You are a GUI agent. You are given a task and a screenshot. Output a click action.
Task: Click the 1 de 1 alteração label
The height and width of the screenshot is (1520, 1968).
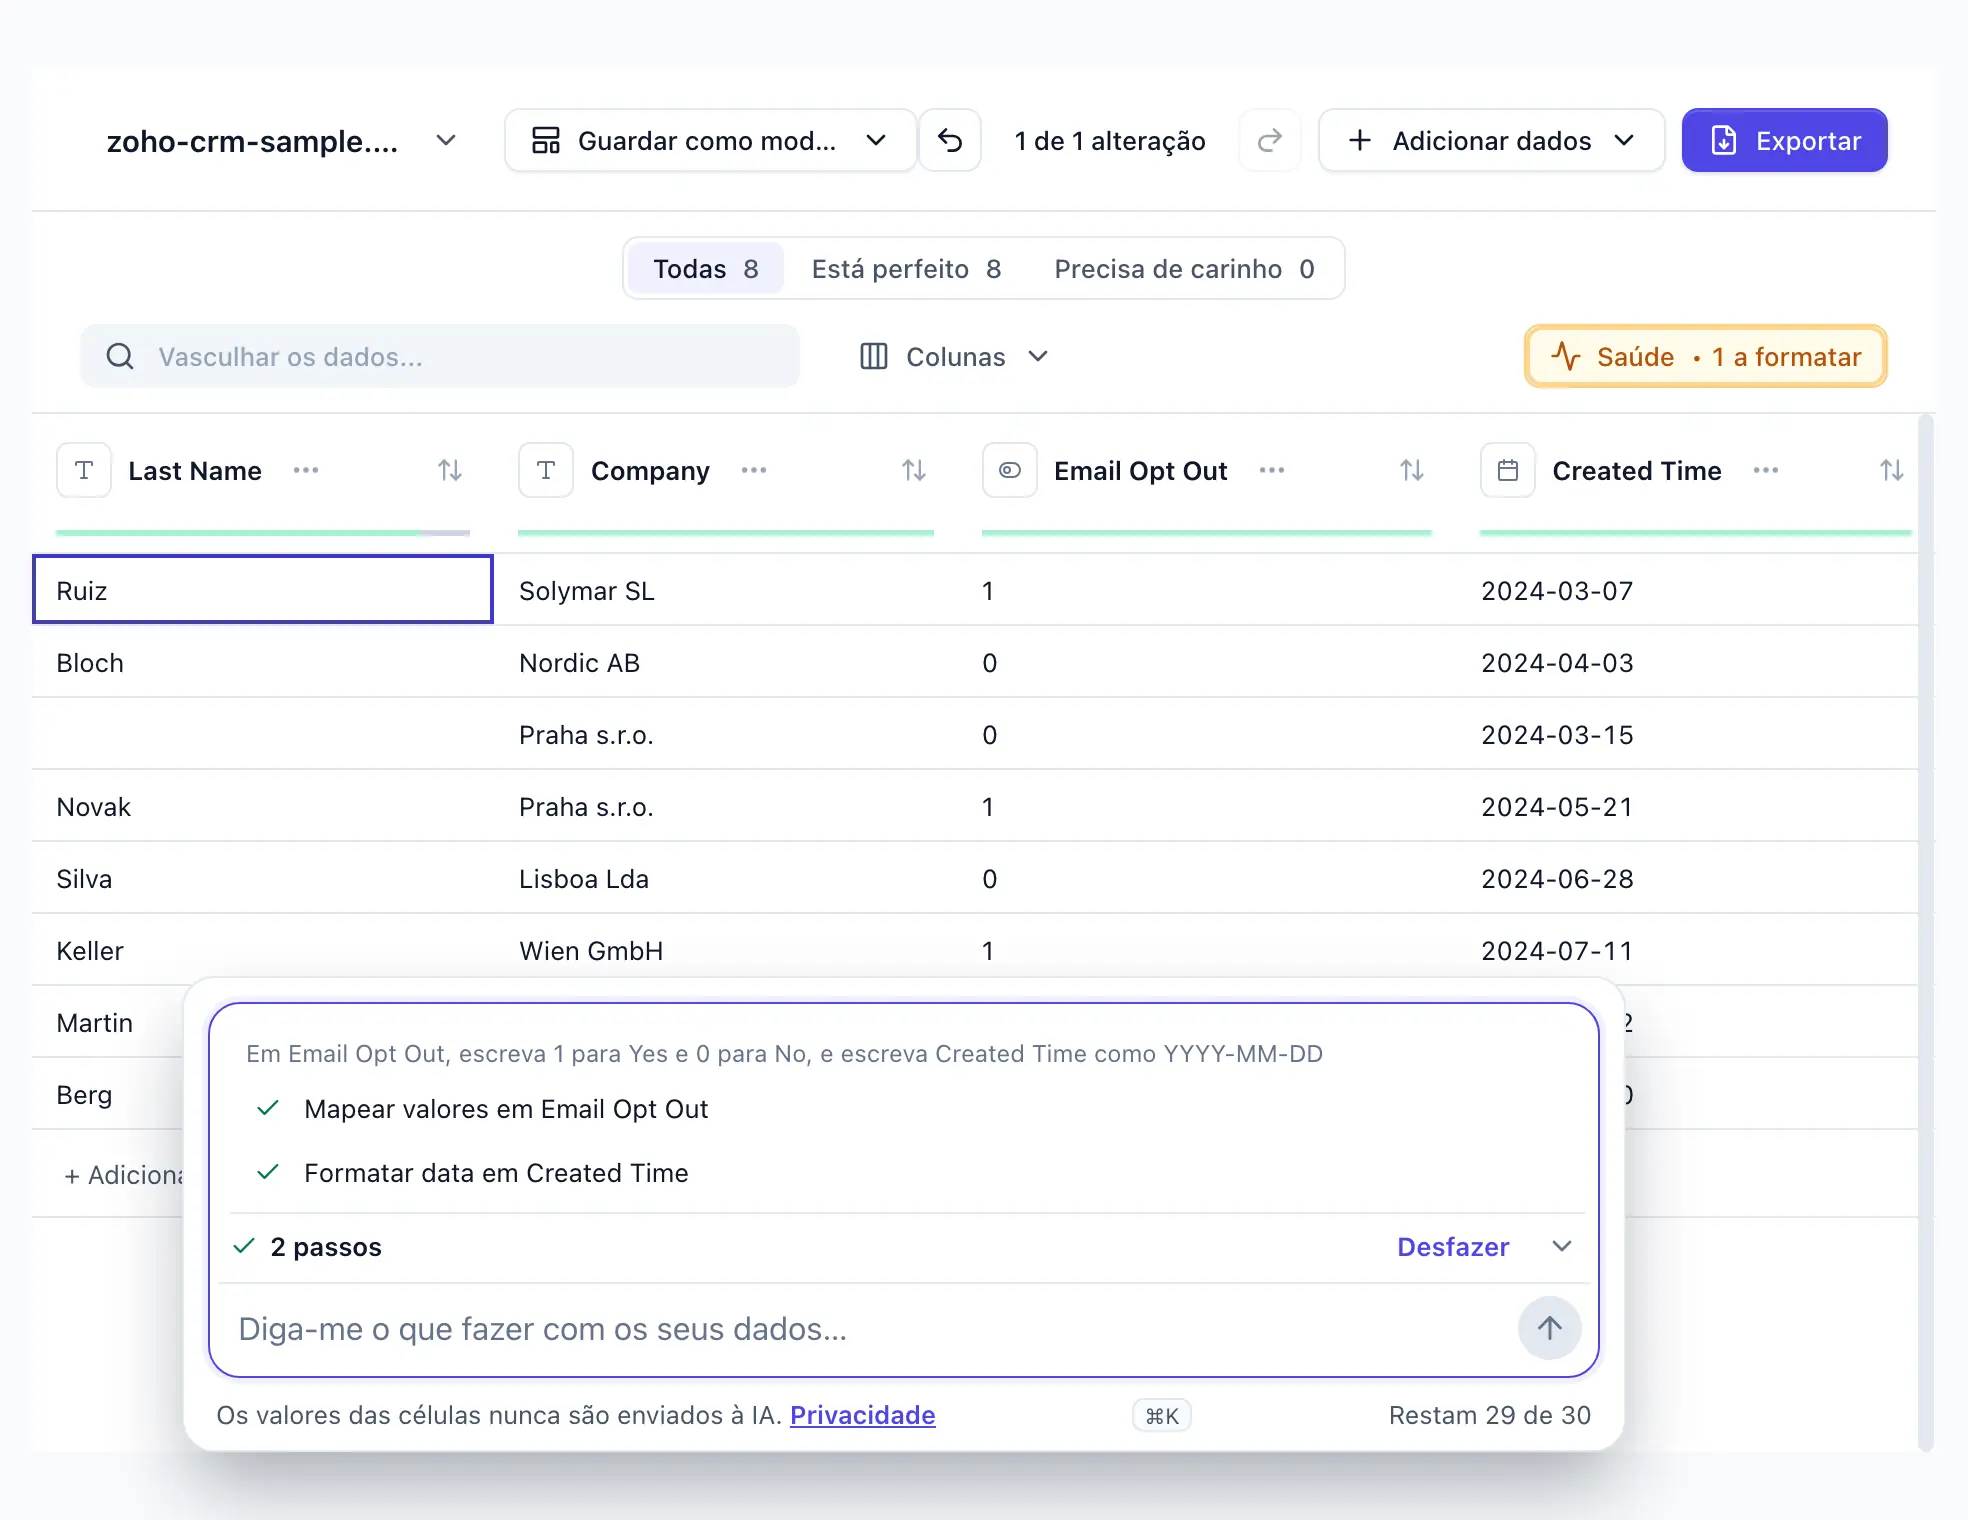point(1110,141)
